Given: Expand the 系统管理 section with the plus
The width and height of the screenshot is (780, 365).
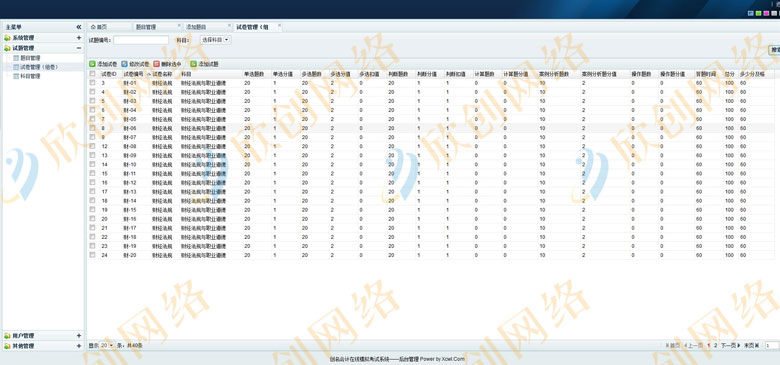Looking at the screenshot, I should tap(79, 38).
